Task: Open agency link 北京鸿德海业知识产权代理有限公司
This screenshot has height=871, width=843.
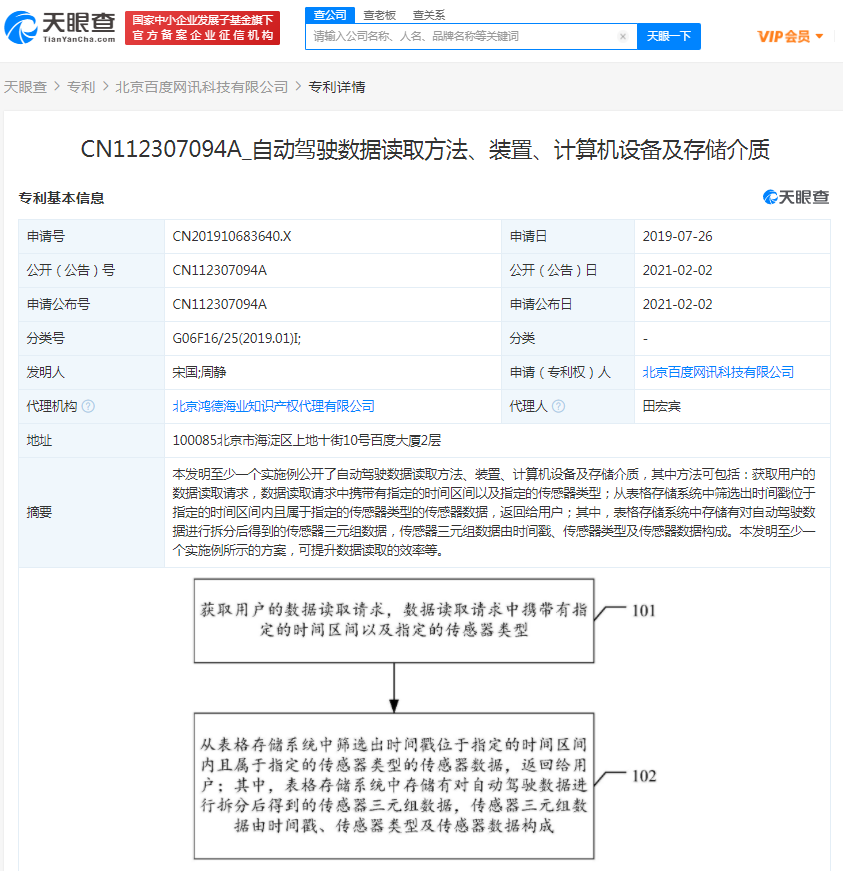Action: click(273, 407)
